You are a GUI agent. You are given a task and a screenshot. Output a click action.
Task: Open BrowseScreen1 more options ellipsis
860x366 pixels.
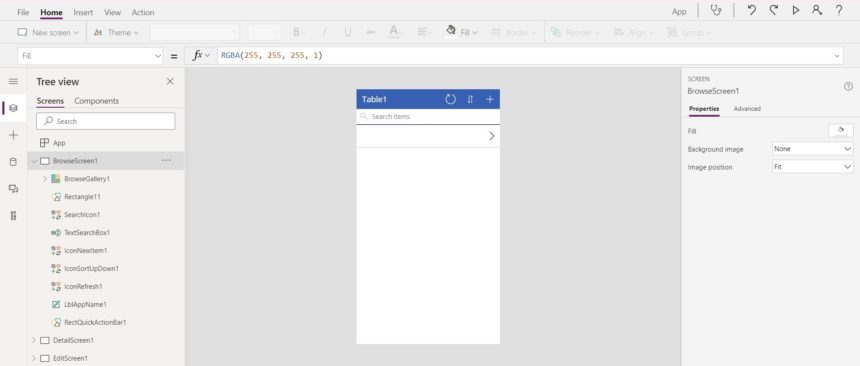tap(166, 160)
